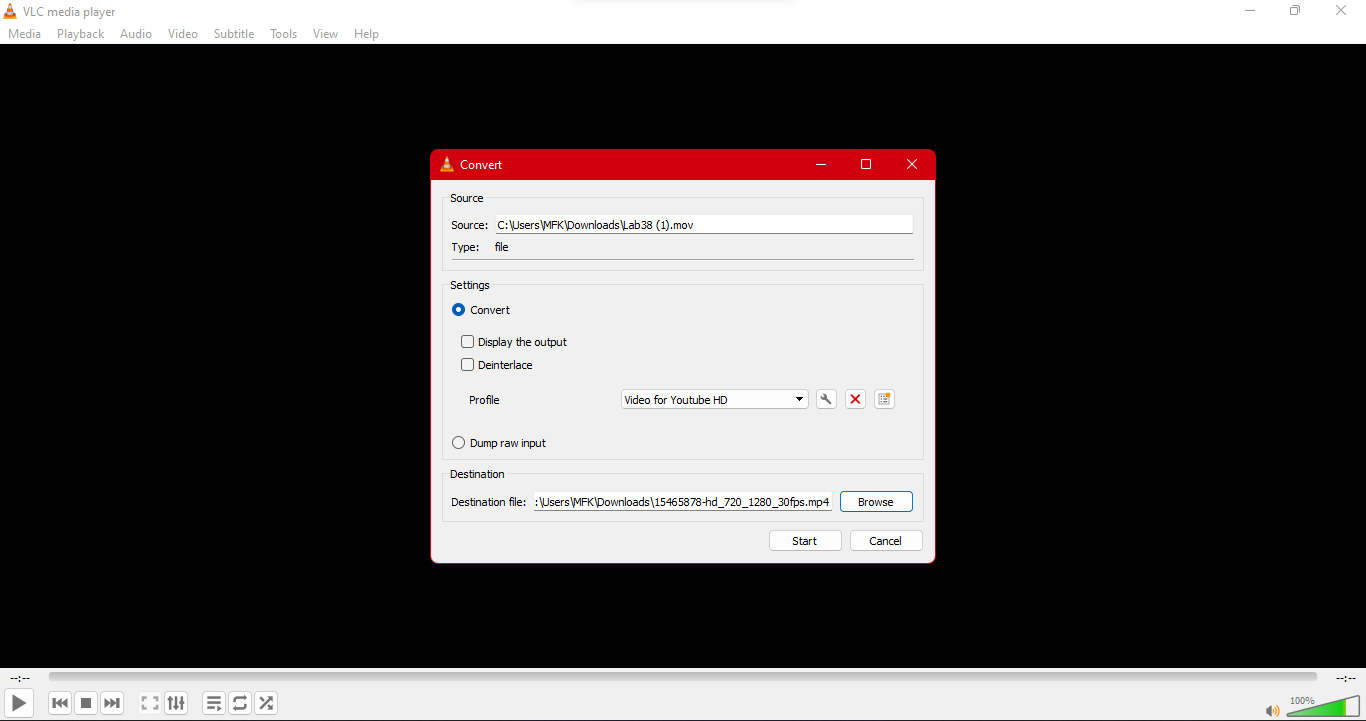Restore down the VLC main window
Image resolution: width=1366 pixels, height=721 pixels.
1295,11
